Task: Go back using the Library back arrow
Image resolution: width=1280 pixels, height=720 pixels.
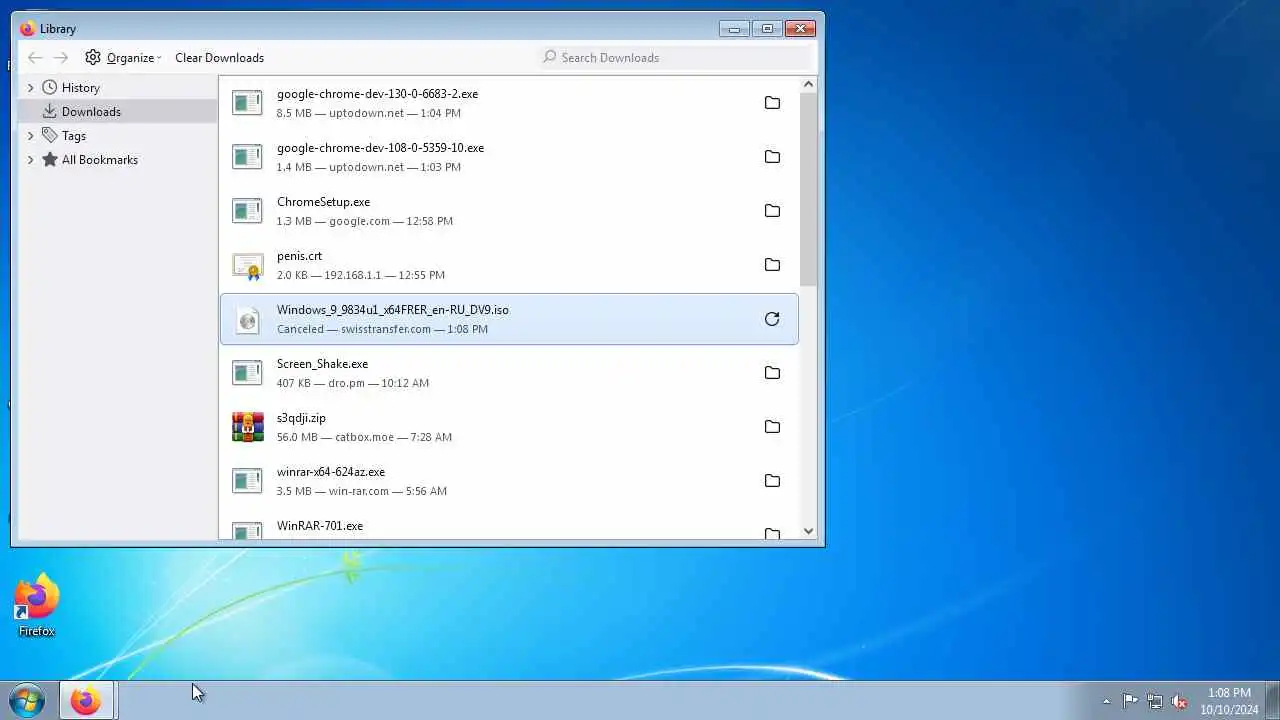Action: click(x=35, y=57)
